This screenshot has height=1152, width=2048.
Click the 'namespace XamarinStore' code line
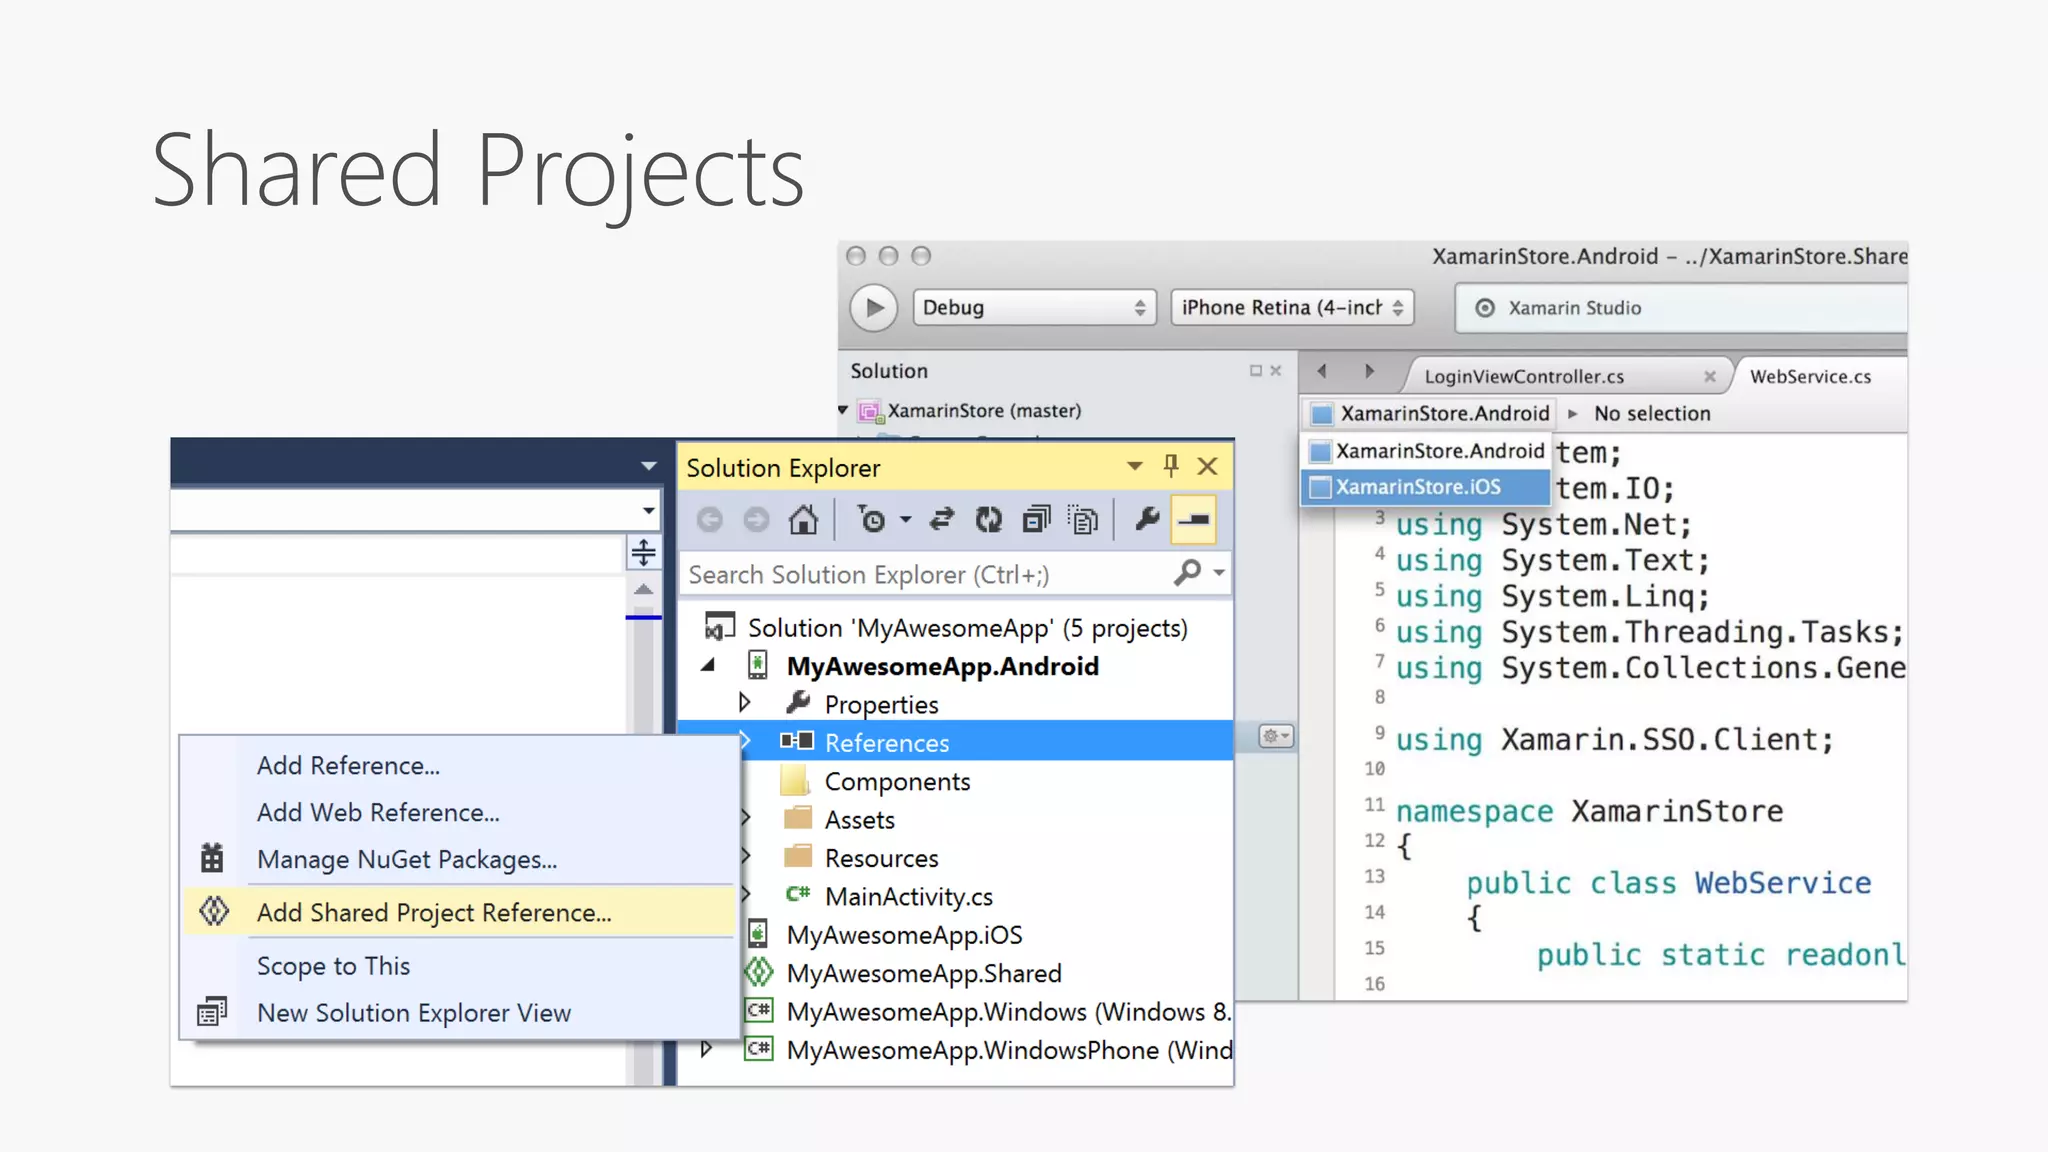pyautogui.click(x=1589, y=811)
